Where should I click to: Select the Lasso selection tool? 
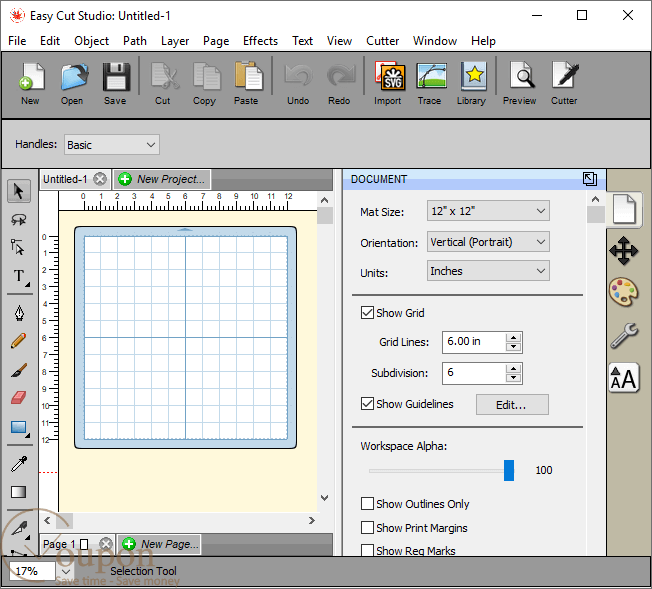coord(19,219)
